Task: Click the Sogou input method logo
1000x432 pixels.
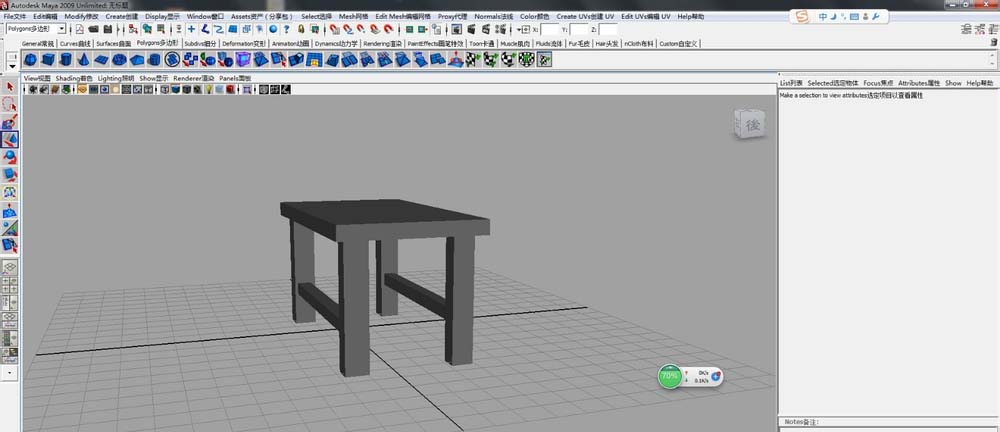Action: point(802,17)
